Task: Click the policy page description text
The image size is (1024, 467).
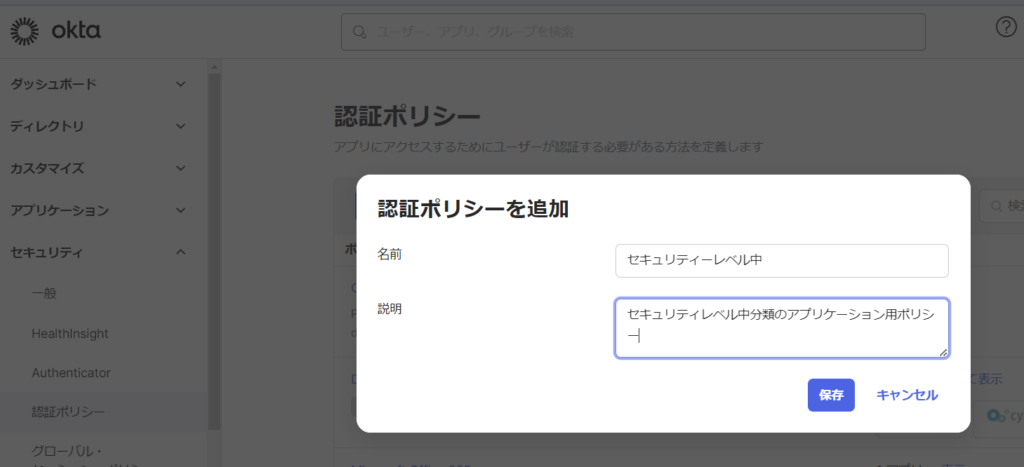Action: (548, 147)
